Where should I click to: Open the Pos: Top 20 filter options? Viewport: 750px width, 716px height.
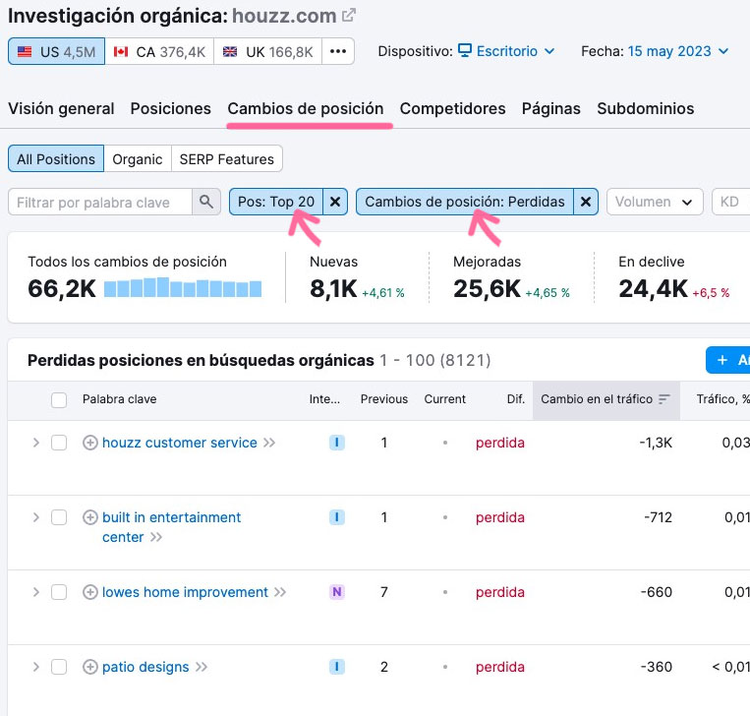pyautogui.click(x=276, y=202)
